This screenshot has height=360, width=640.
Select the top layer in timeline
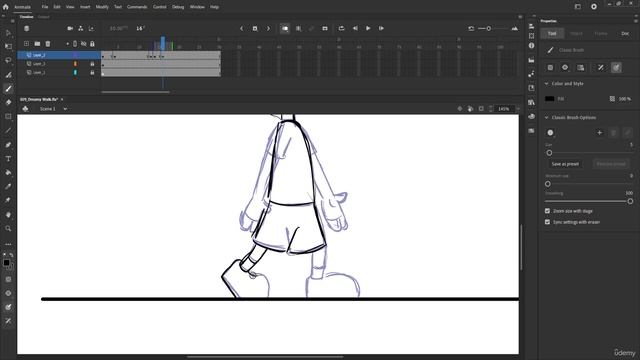tap(59, 55)
